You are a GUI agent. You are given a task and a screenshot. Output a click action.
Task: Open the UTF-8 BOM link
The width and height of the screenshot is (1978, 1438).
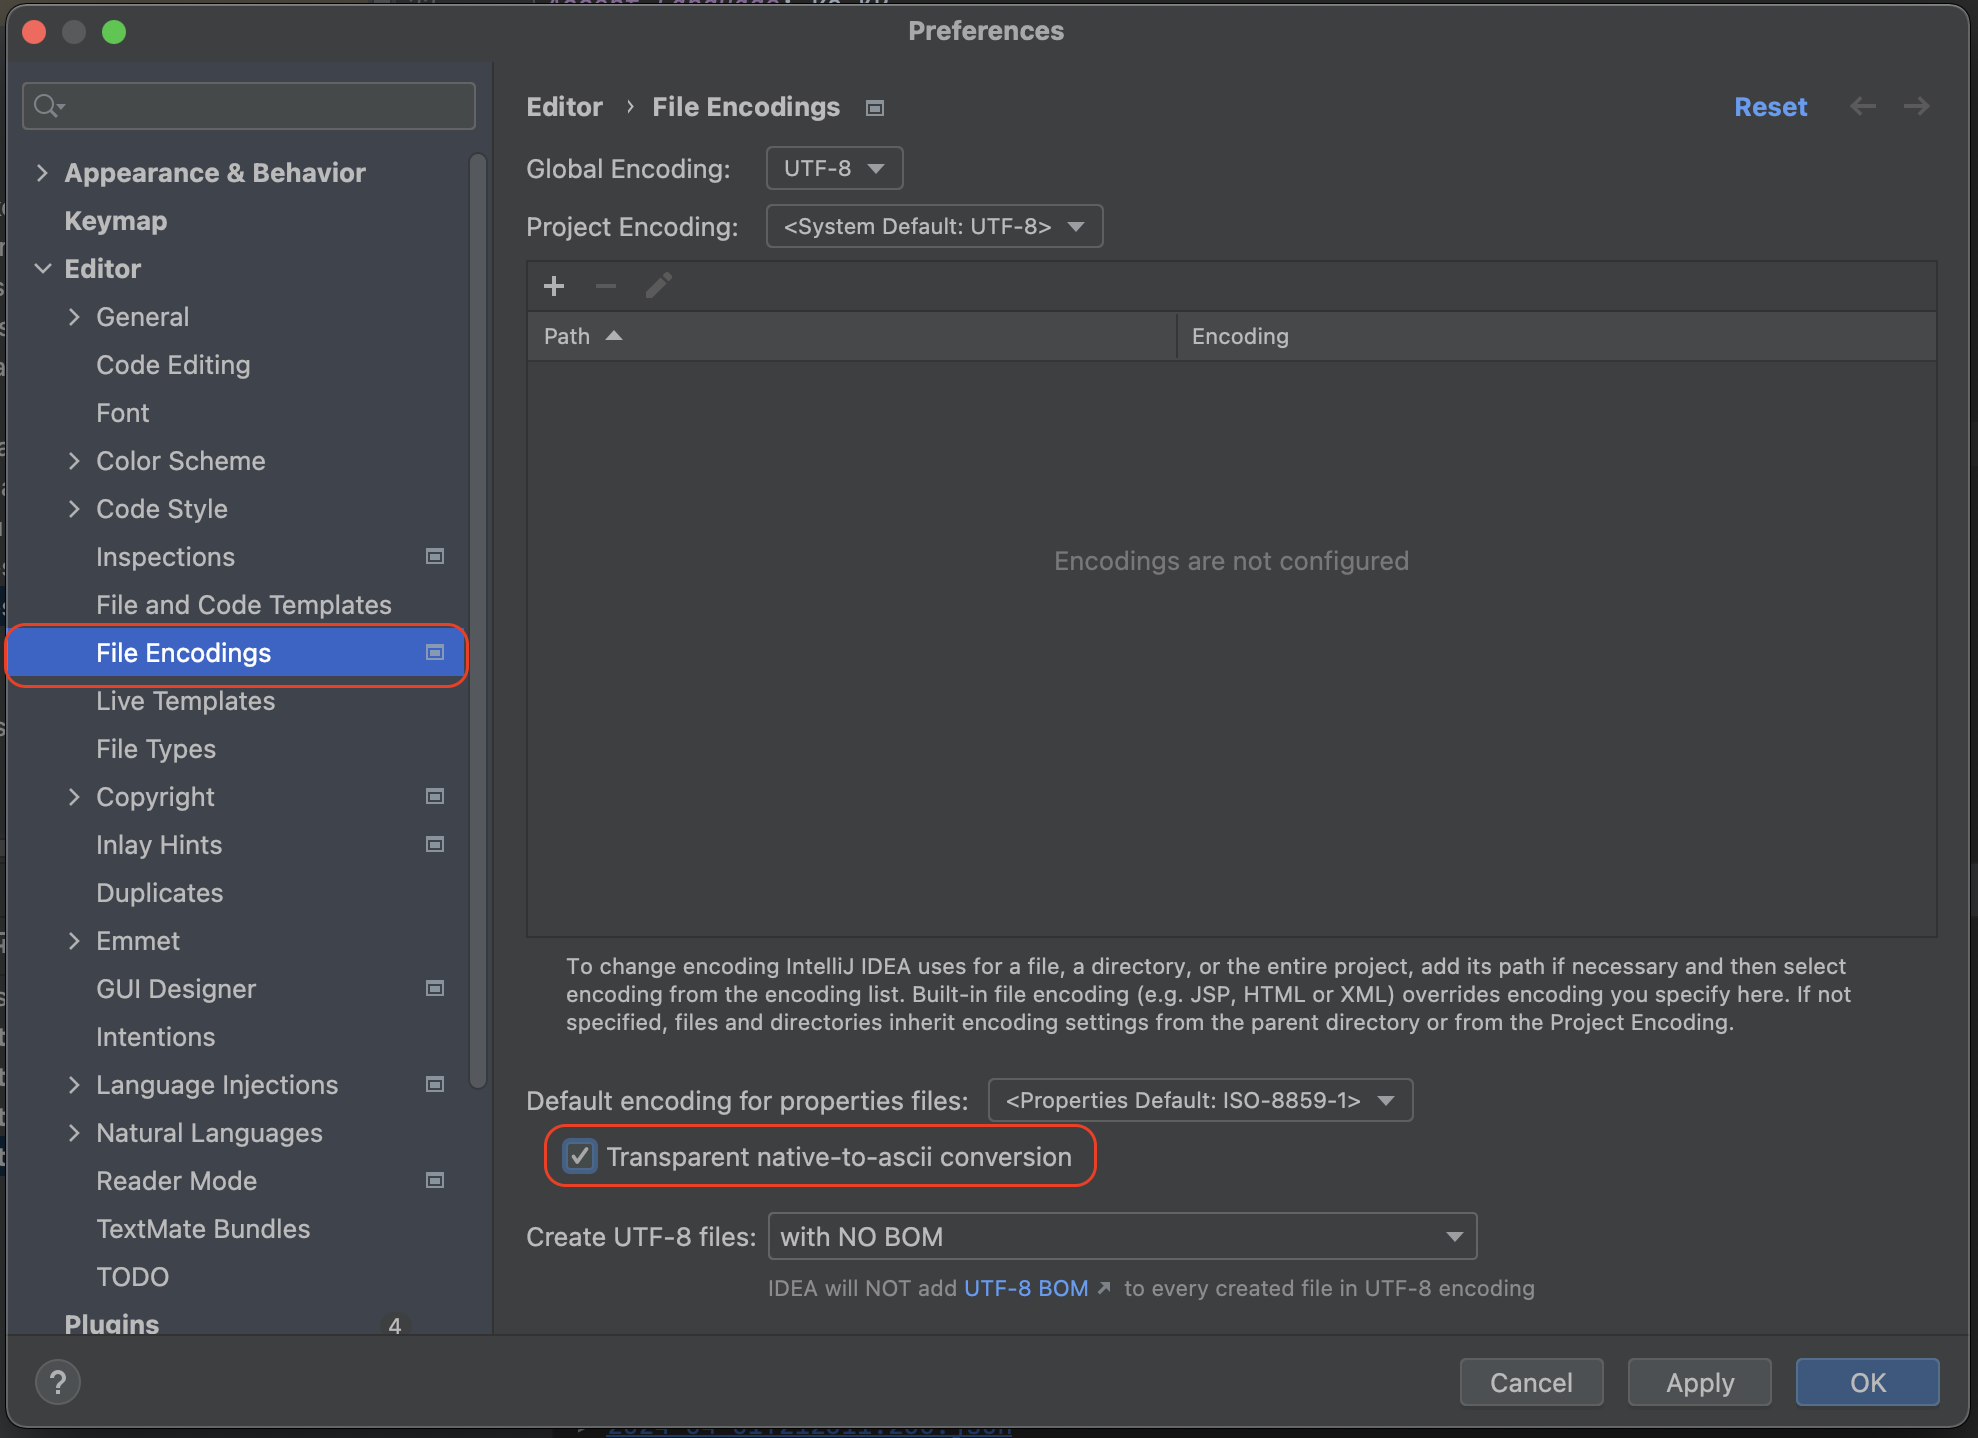(1026, 1288)
